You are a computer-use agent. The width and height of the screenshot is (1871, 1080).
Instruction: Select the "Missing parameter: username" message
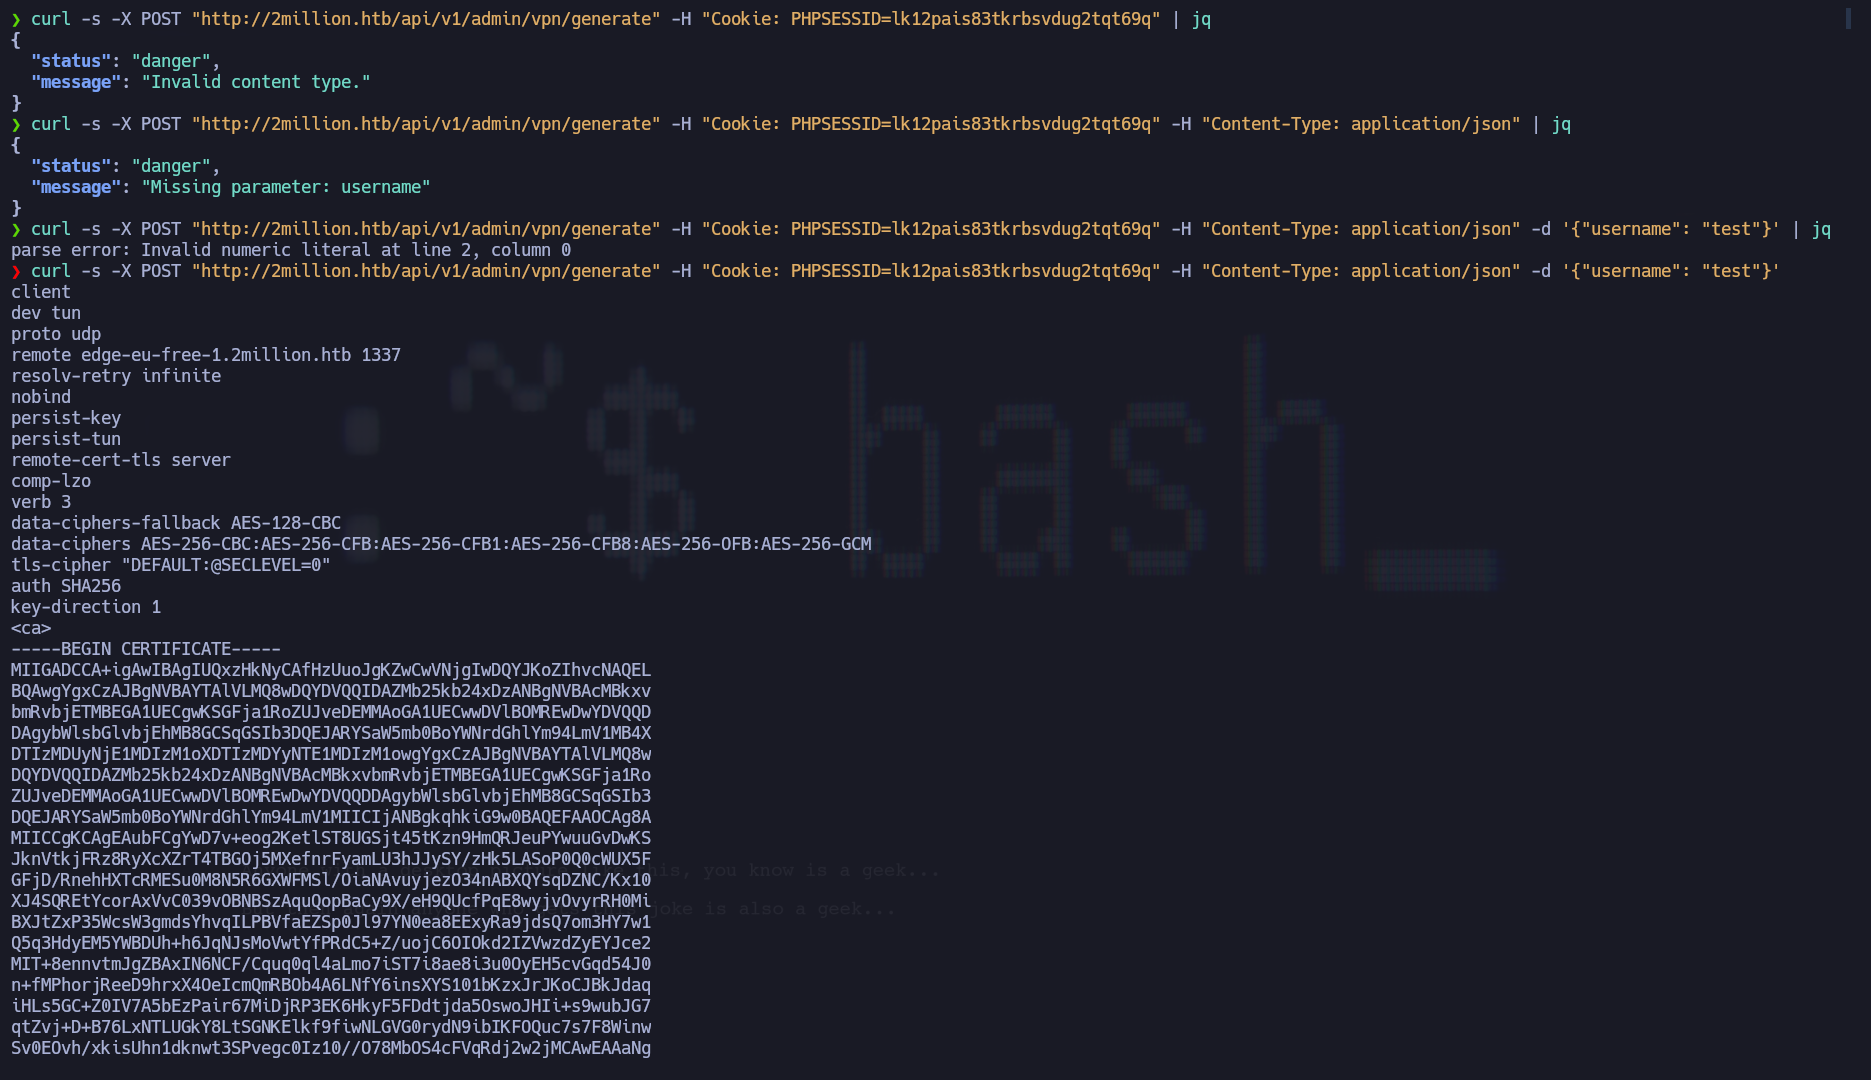pos(285,187)
